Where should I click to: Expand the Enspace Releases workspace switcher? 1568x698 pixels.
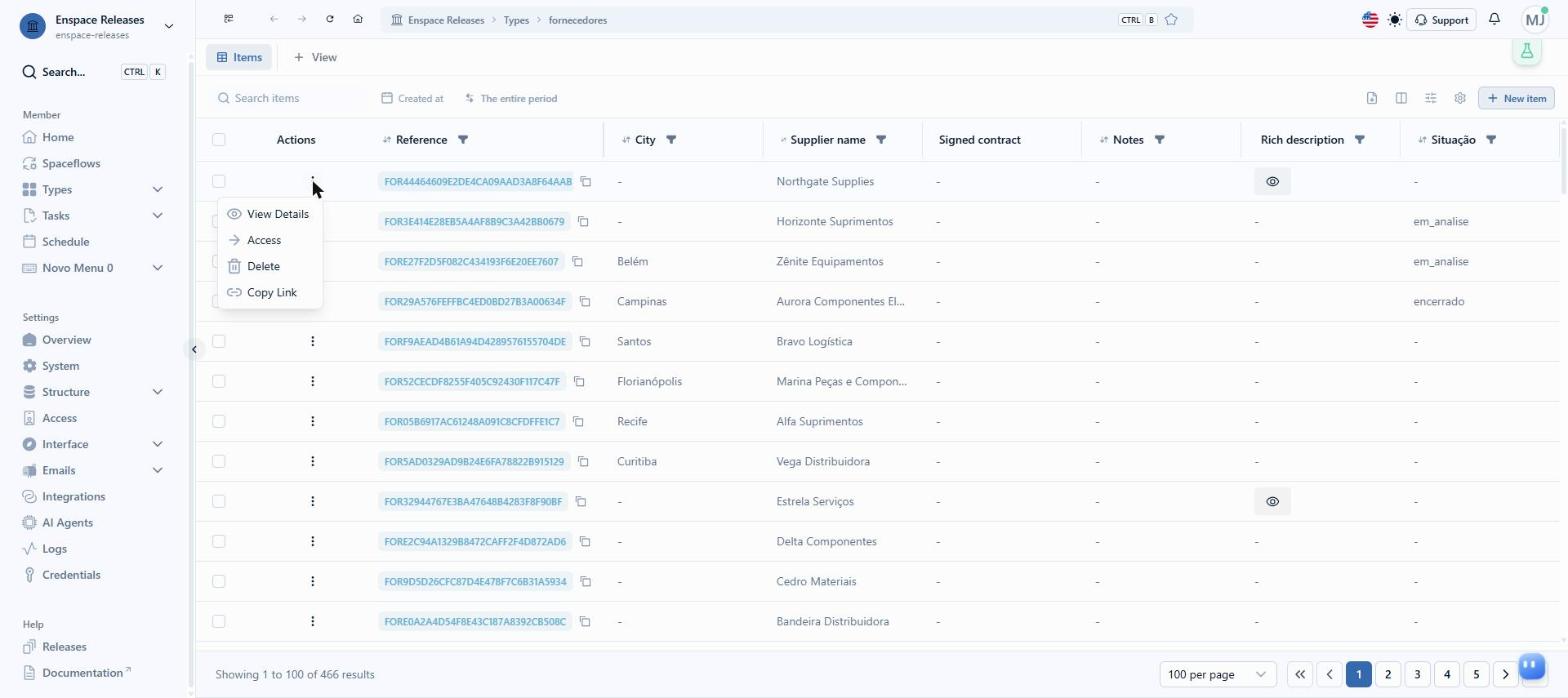click(x=168, y=26)
